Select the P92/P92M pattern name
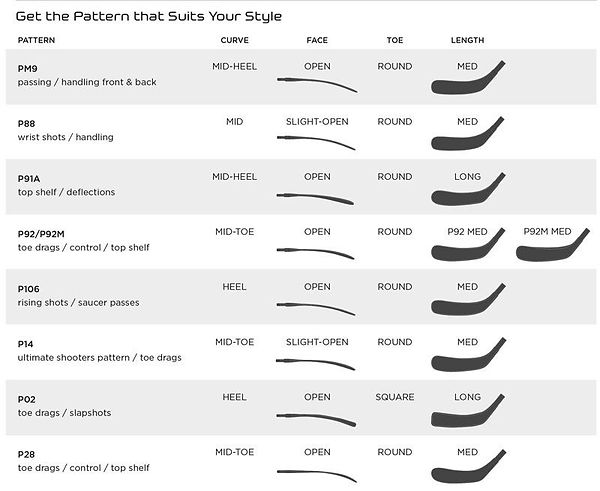600x491 pixels. point(40,233)
